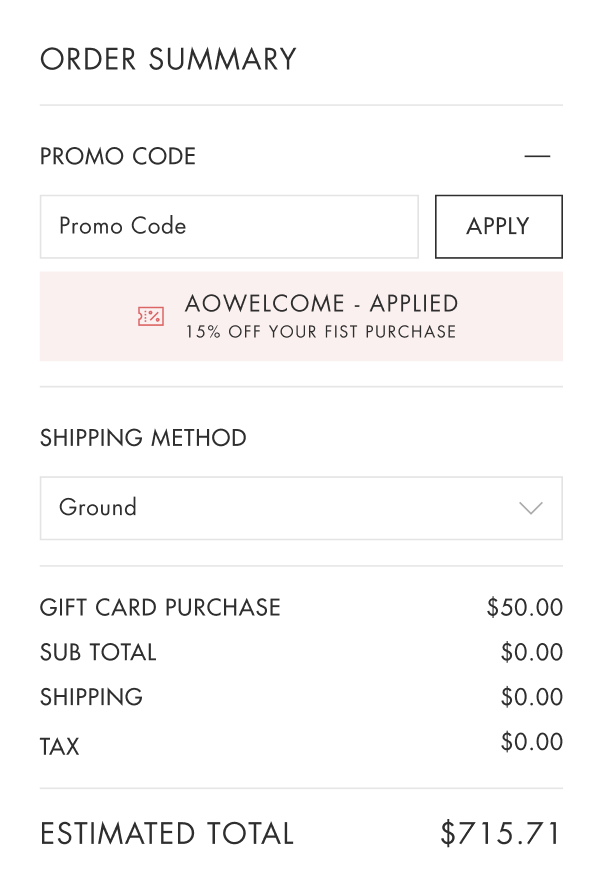This screenshot has height=892, width=601.
Task: Click the SHIPPING METHOD label
Action: click(143, 438)
